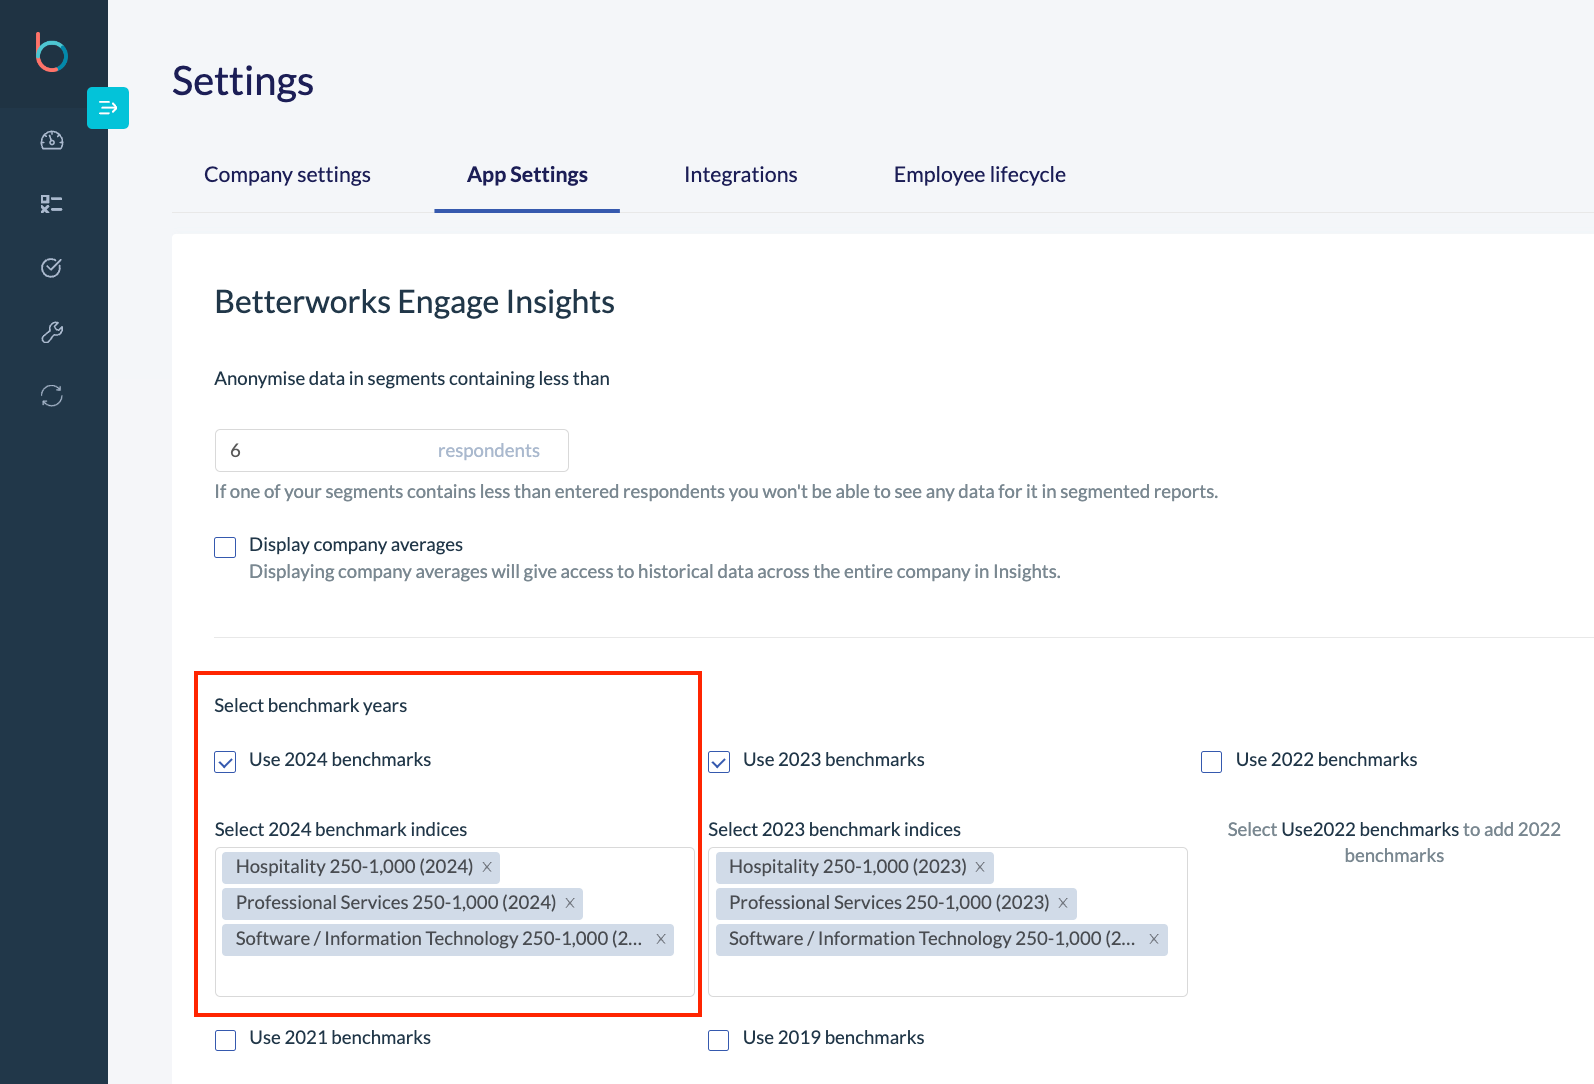Remove Professional Services 250-1,000 (2024) tag
This screenshot has width=1594, height=1084.
point(570,903)
